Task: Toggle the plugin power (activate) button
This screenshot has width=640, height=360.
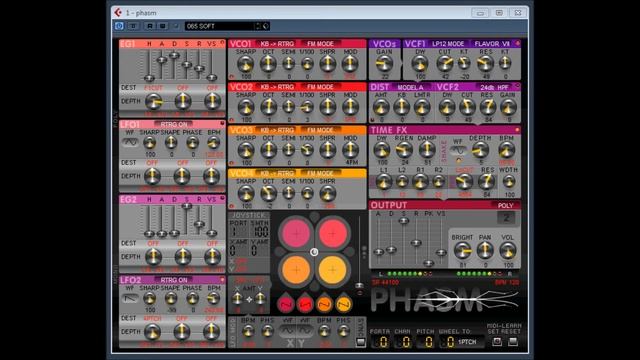Action: pyautogui.click(x=119, y=26)
